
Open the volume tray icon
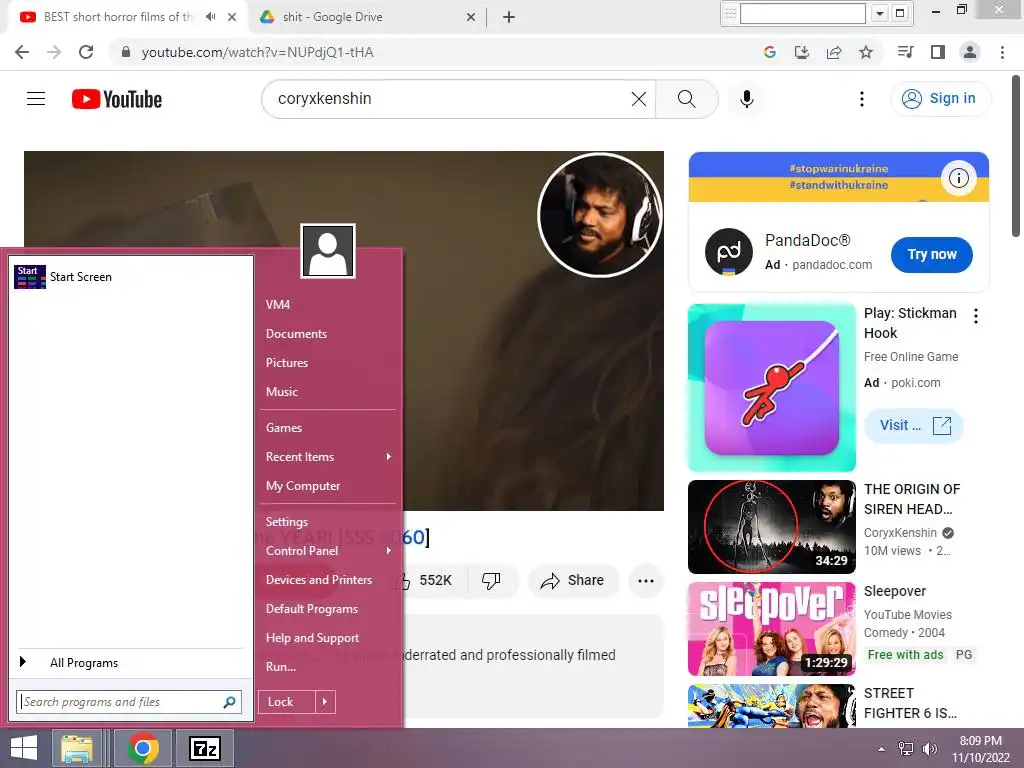pos(929,749)
